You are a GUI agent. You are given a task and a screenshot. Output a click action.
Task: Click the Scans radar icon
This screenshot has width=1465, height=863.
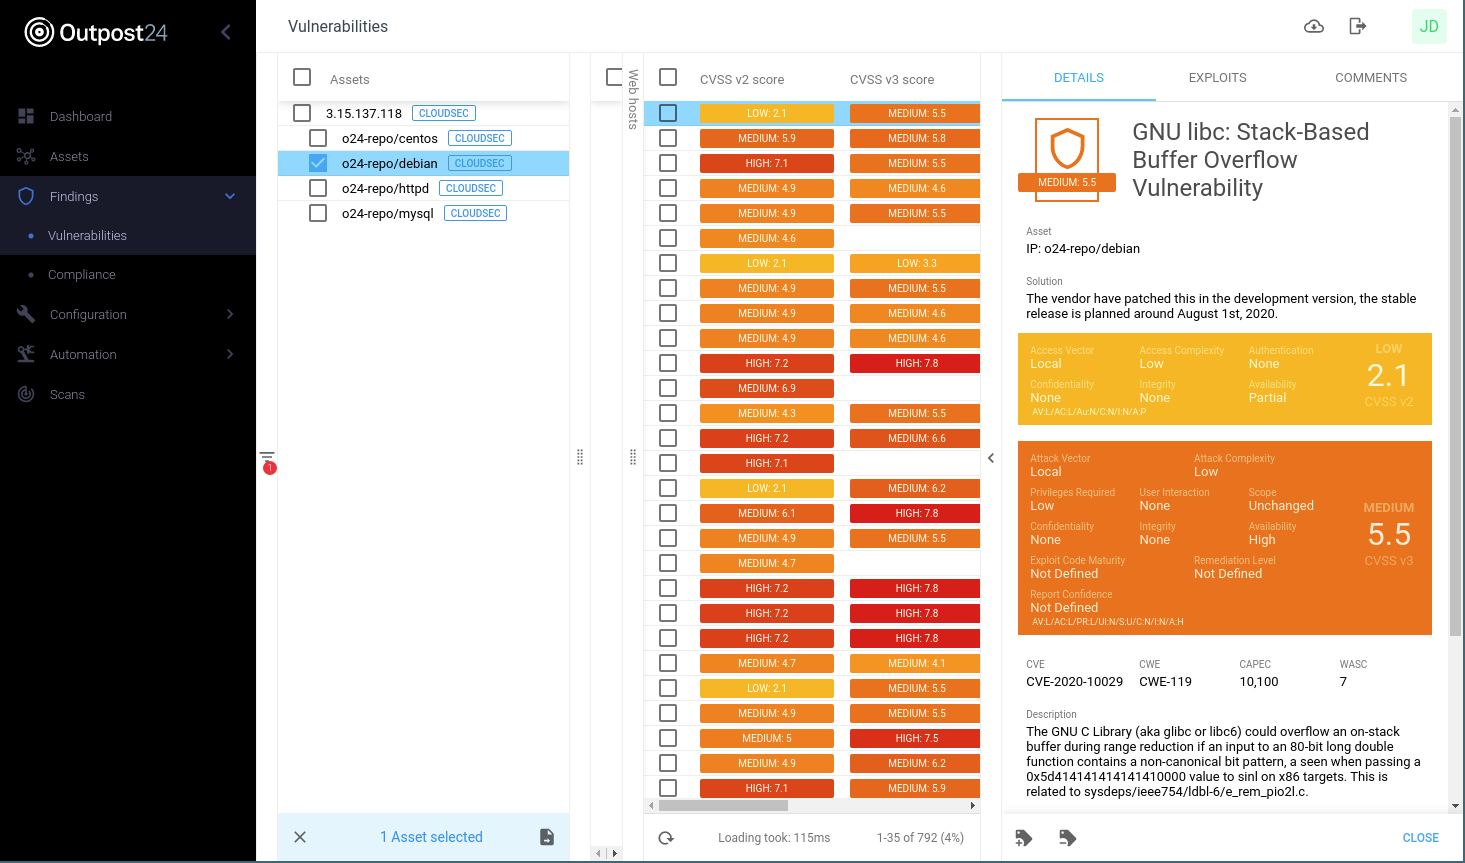[x=26, y=394]
